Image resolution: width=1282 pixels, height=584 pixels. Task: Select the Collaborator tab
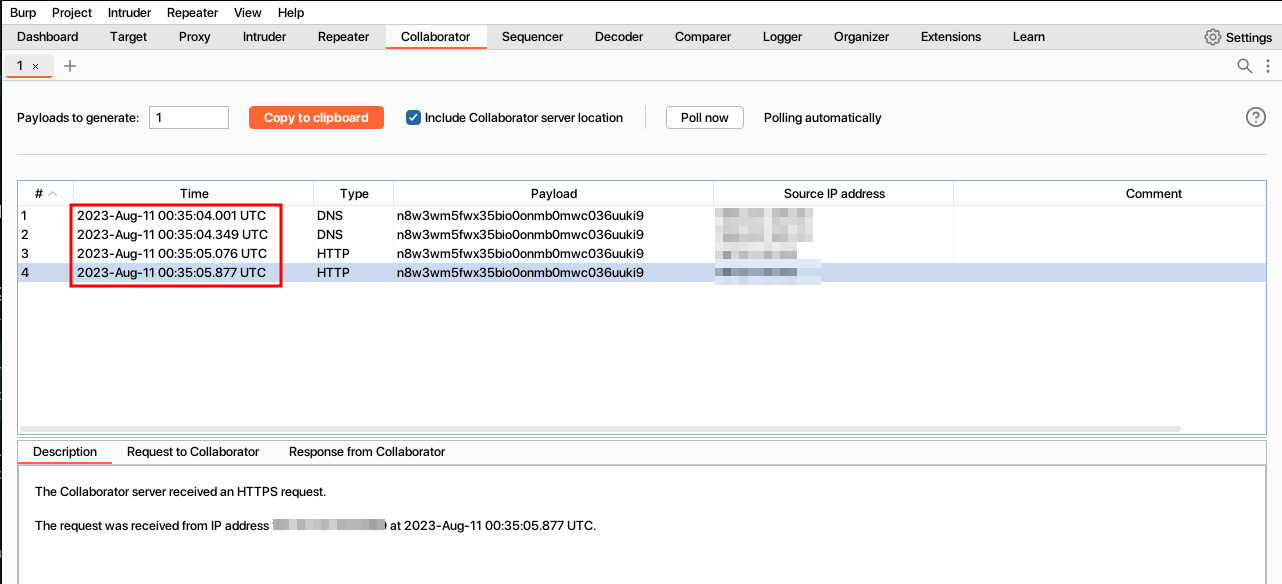coord(435,37)
